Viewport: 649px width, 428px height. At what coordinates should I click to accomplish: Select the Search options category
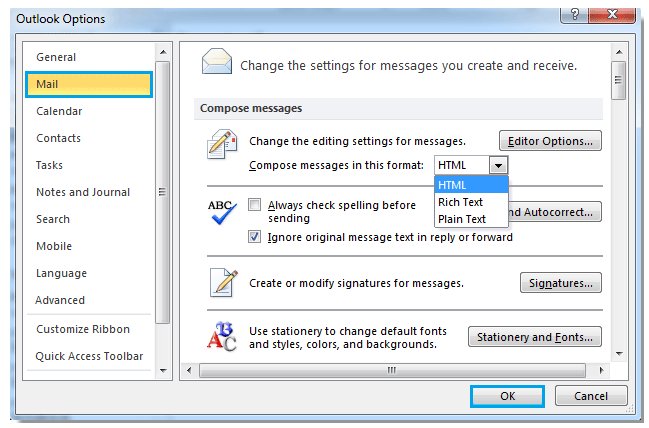tap(89, 219)
